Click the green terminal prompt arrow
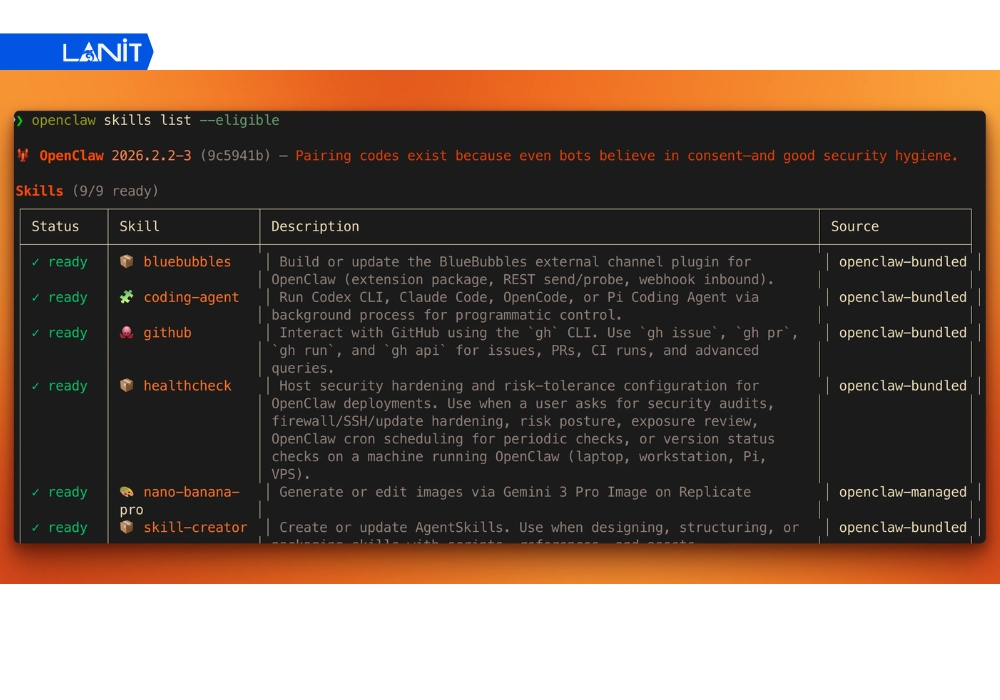The width and height of the screenshot is (1000, 700). [x=19, y=120]
